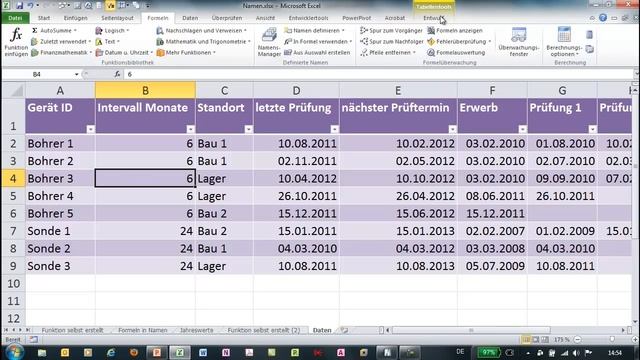Screen dimensions: 640x360
Task: Open Mehr Funktionen menu
Action: tap(186, 53)
